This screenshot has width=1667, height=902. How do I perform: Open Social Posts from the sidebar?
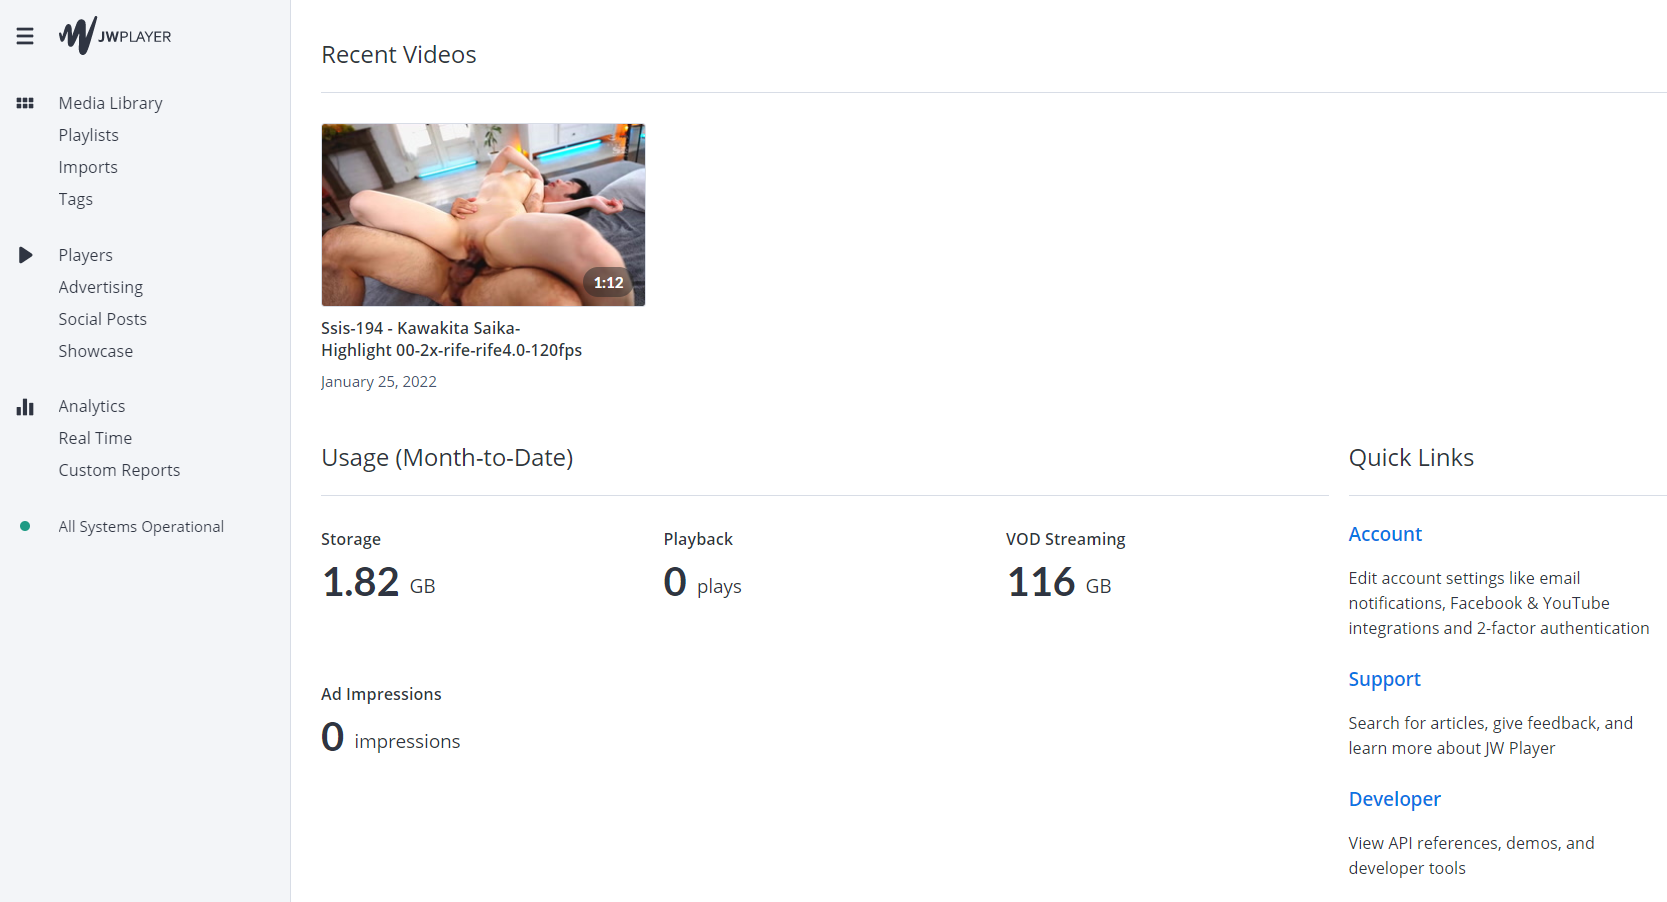point(102,319)
